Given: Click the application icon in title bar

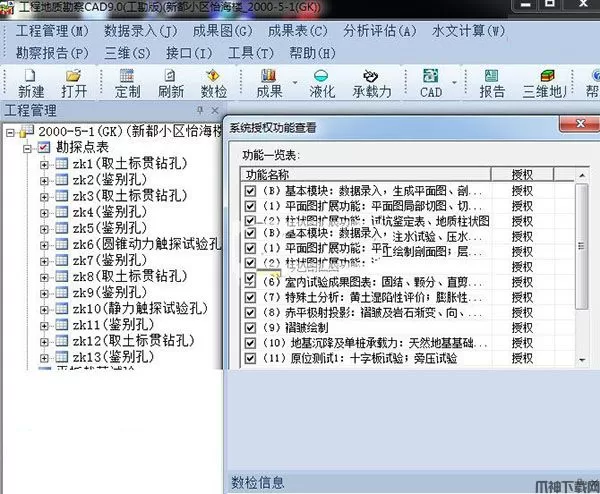Looking at the screenshot, I should (x=7, y=8).
